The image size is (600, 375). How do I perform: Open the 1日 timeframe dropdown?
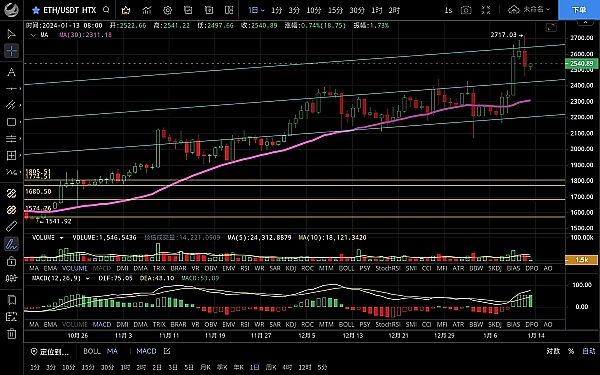point(256,10)
